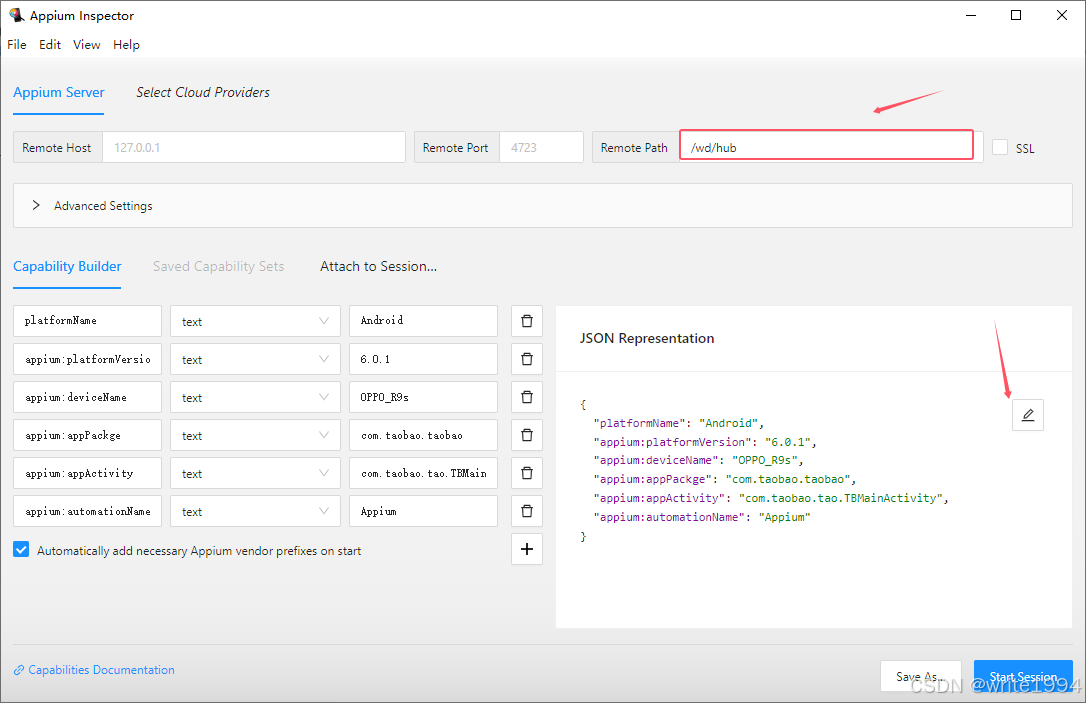Image resolution: width=1086 pixels, height=703 pixels.
Task: Edit raw JSON with pencil icon
Action: tap(1028, 415)
